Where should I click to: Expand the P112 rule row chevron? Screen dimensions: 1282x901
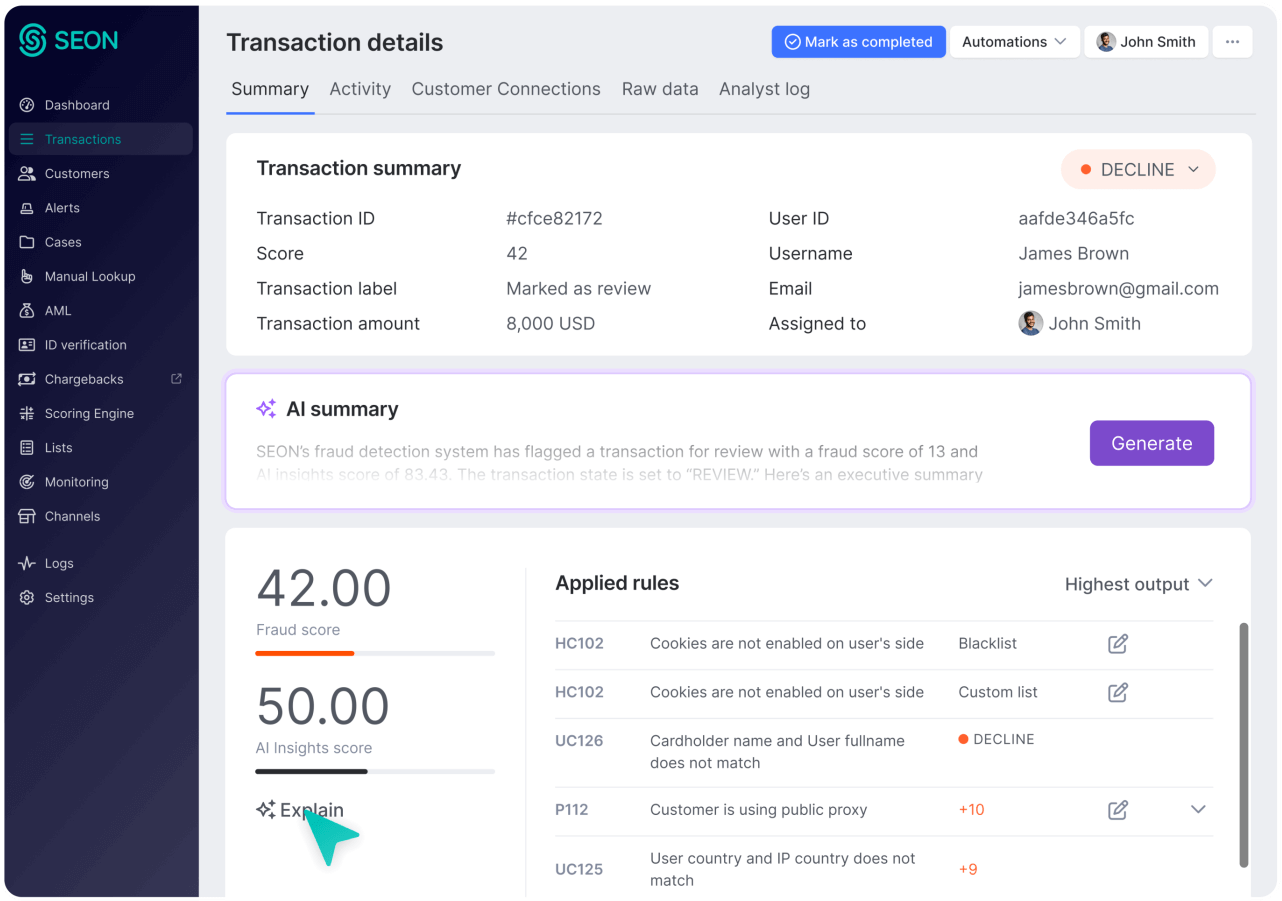click(x=1198, y=809)
